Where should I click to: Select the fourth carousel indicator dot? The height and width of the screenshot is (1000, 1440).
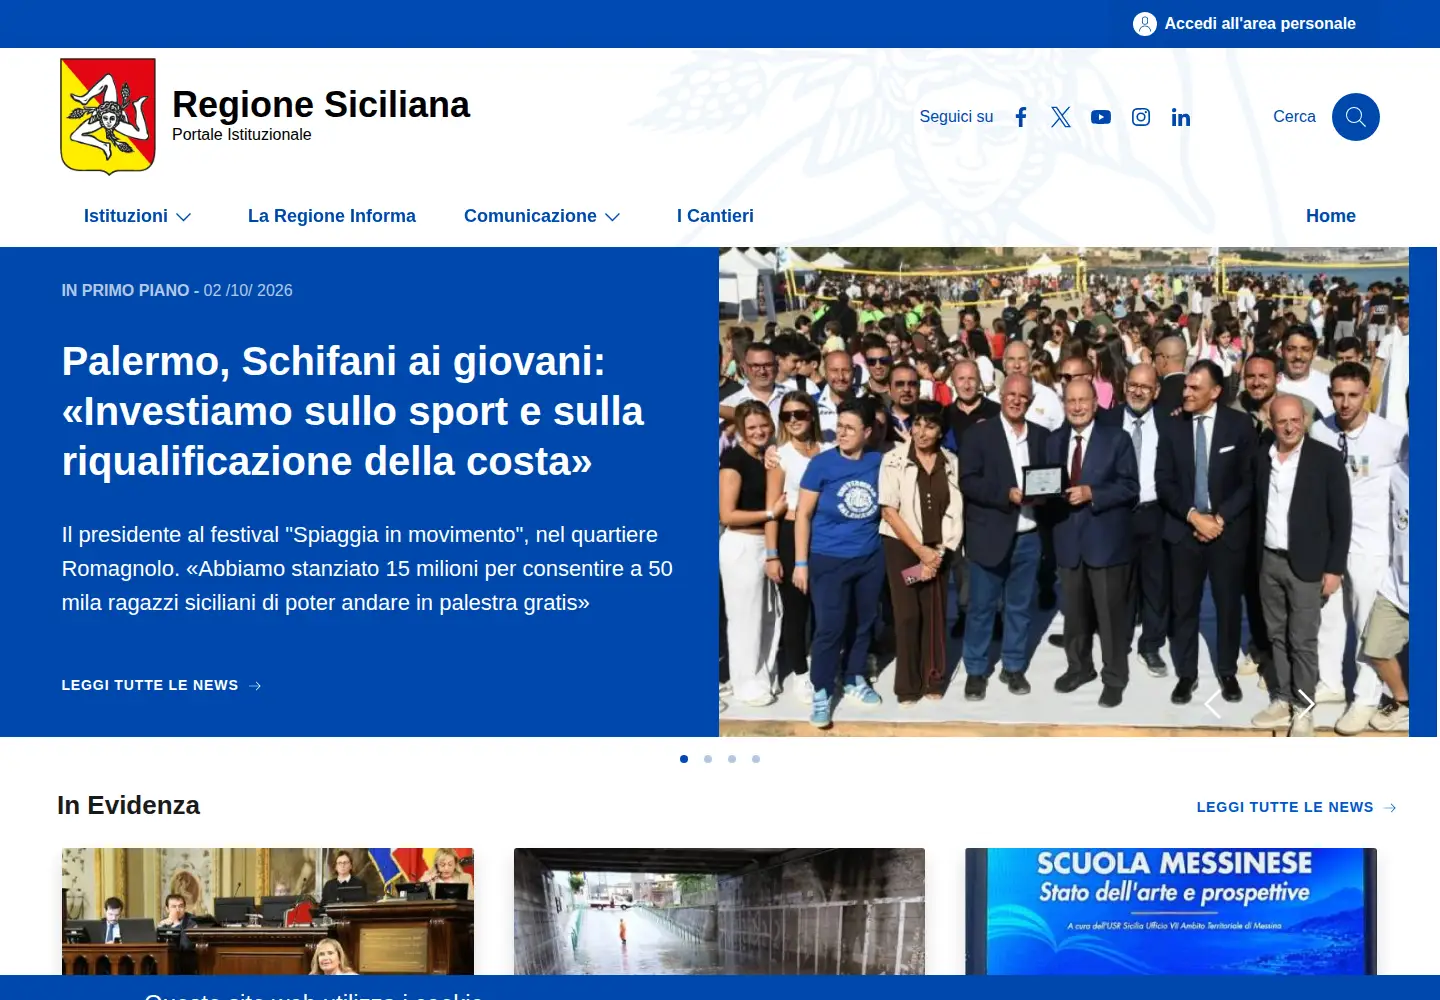756,759
